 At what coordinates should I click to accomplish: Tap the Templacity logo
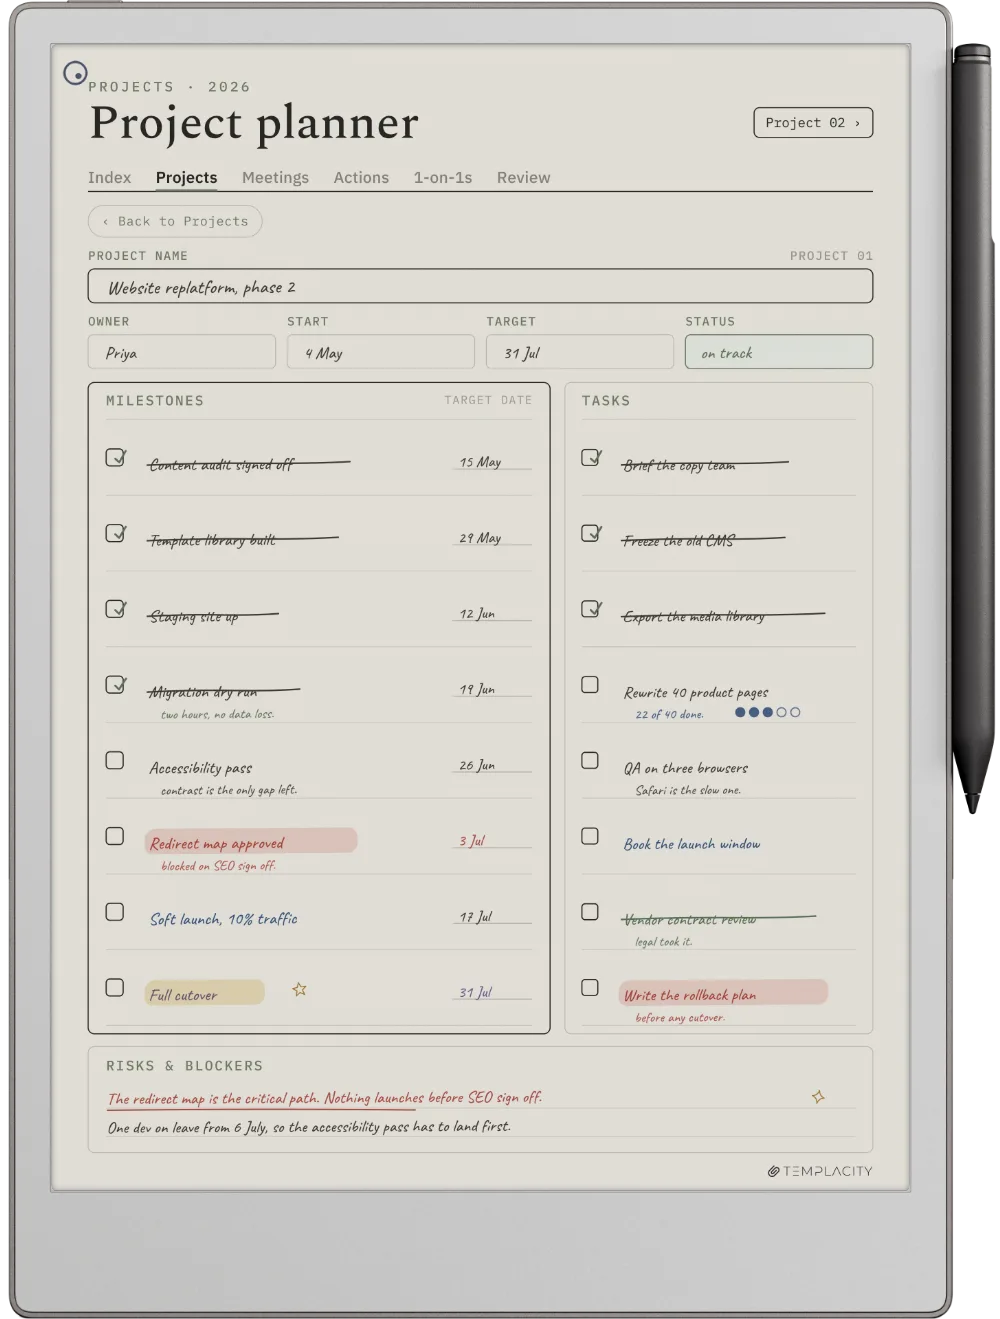click(x=820, y=1171)
